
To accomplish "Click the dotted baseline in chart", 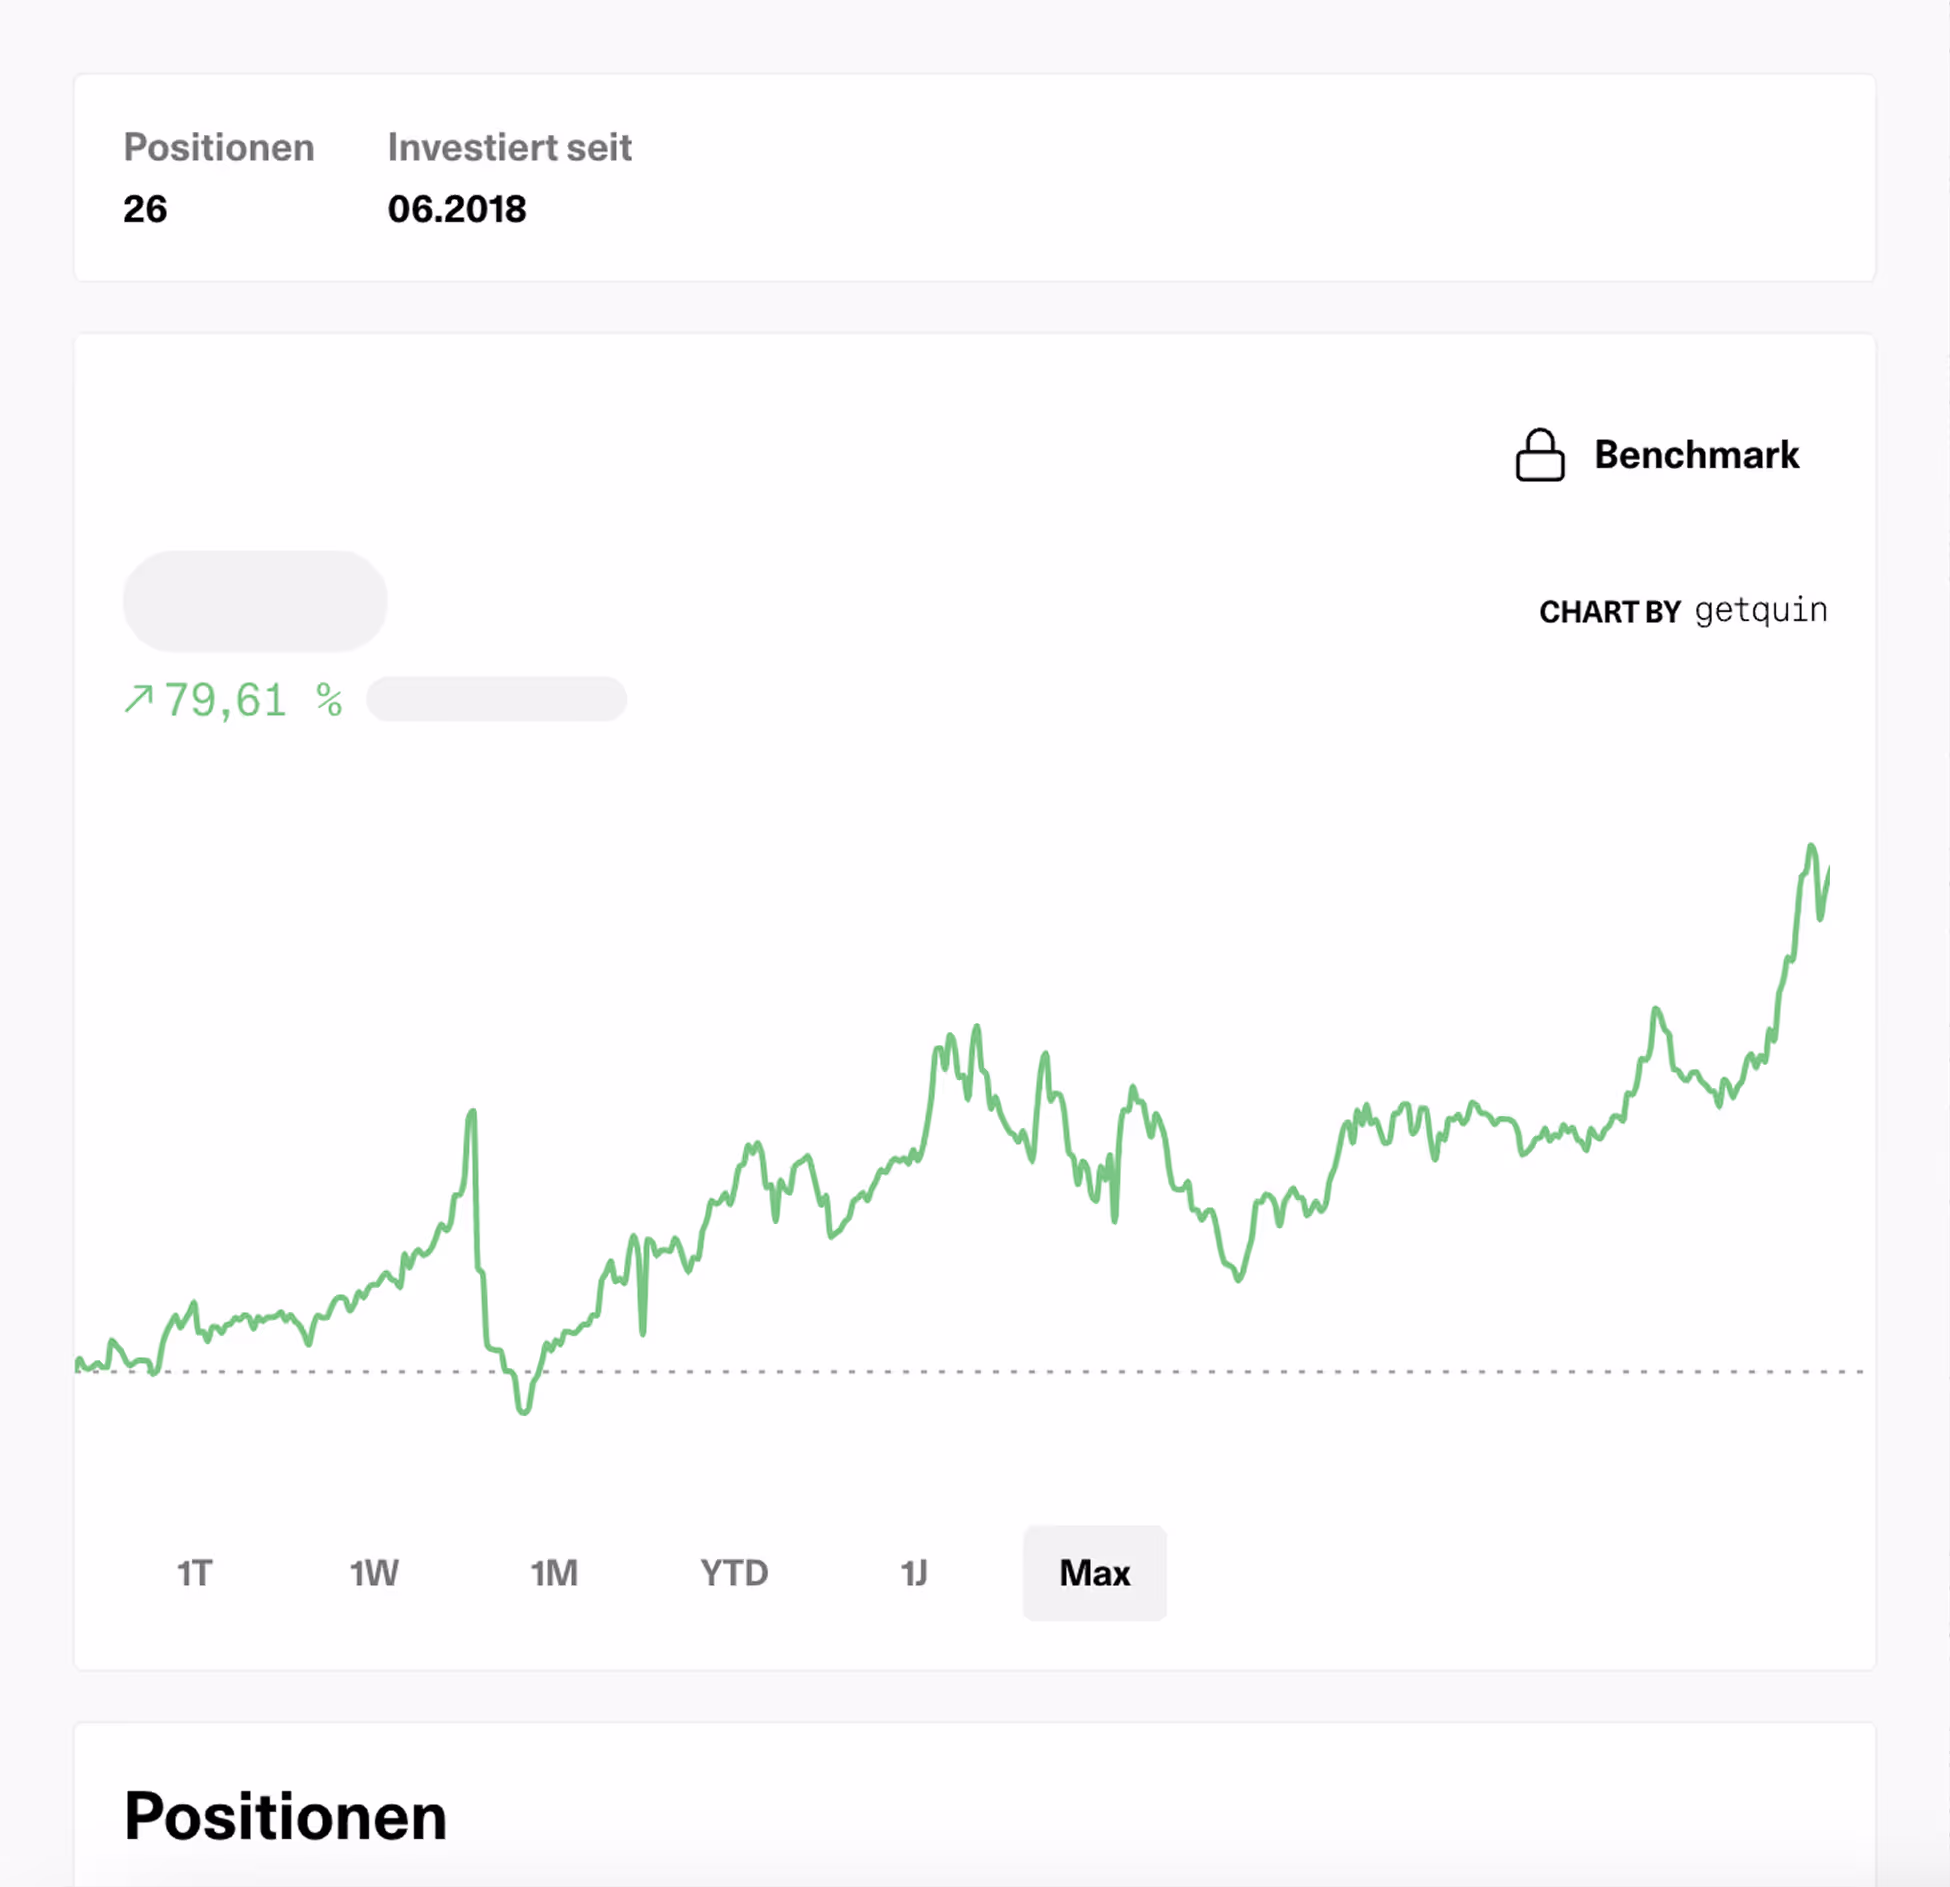I will 968,1371.
